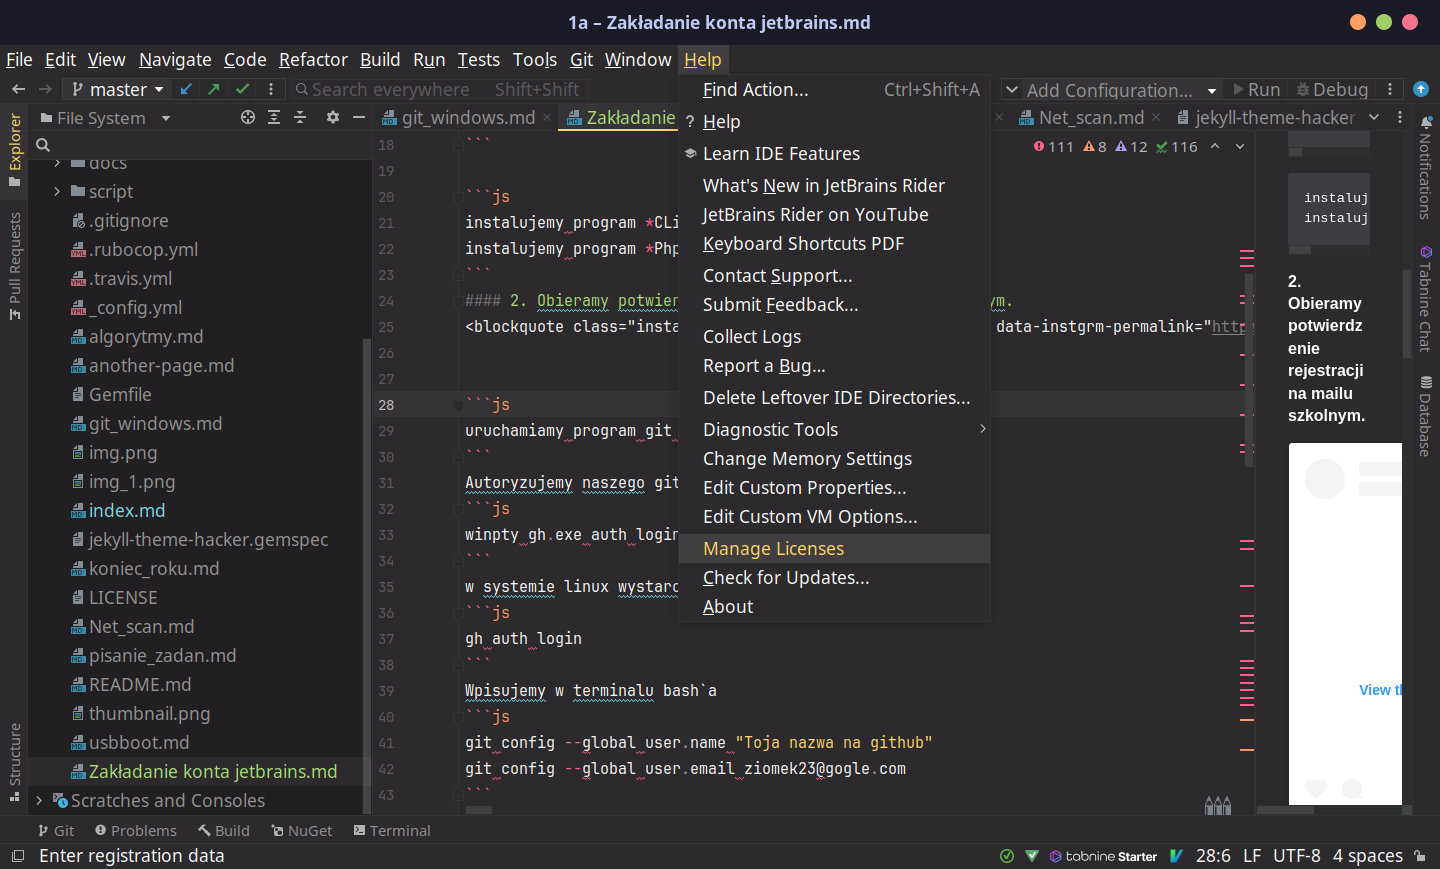The width and height of the screenshot is (1440, 869).
Task: Open the Terminal tool window button
Action: pyautogui.click(x=392, y=830)
